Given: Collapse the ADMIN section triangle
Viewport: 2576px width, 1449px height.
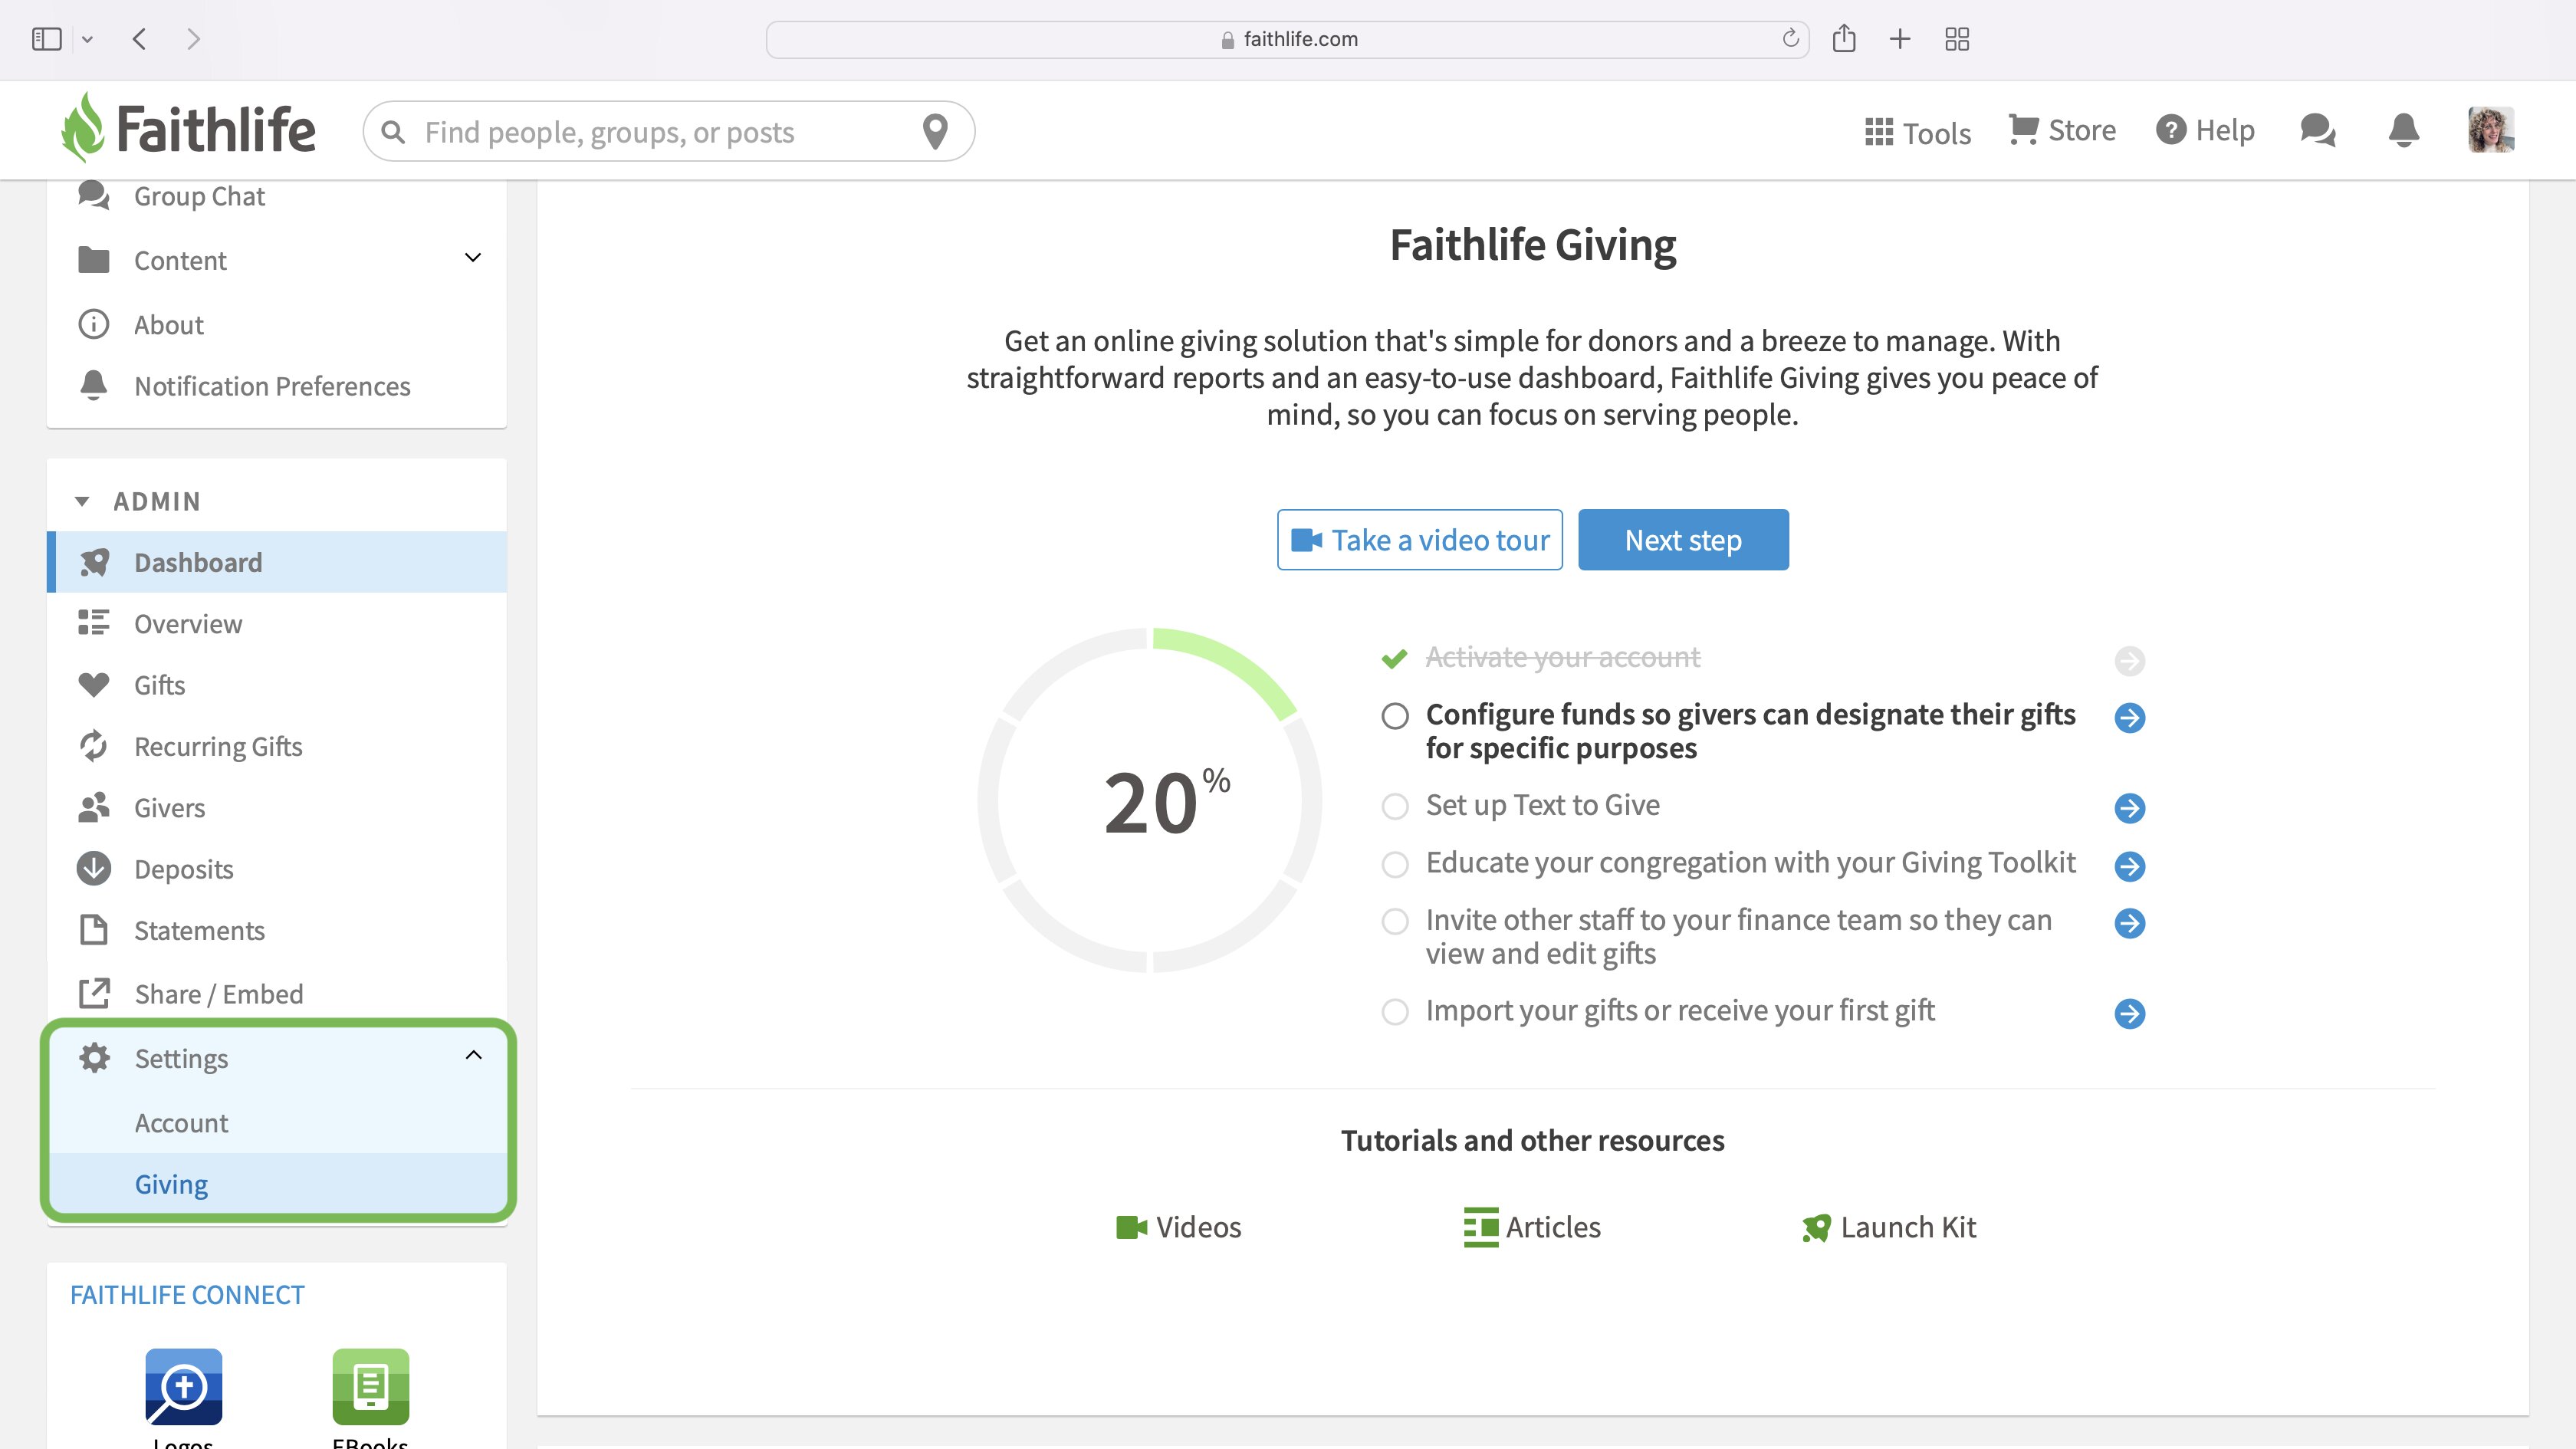Looking at the screenshot, I should (82, 501).
